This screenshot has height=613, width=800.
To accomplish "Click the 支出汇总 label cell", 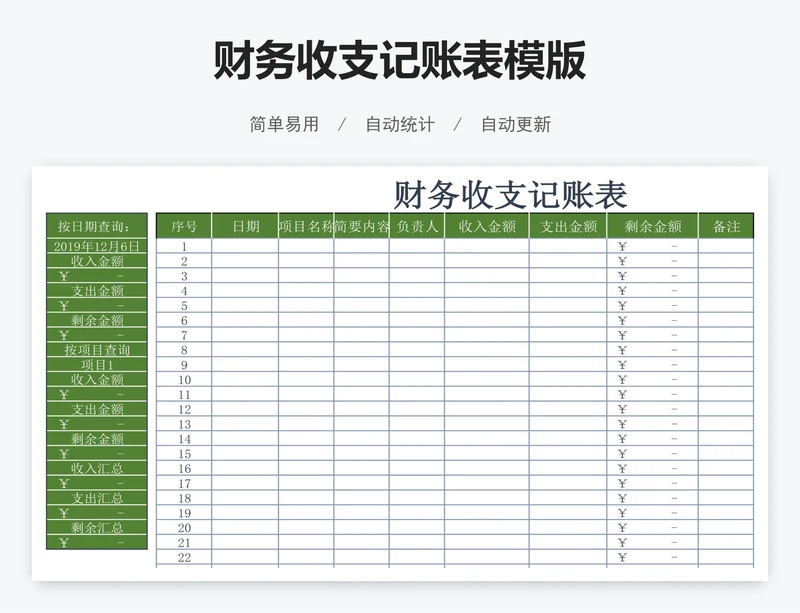I will point(96,498).
